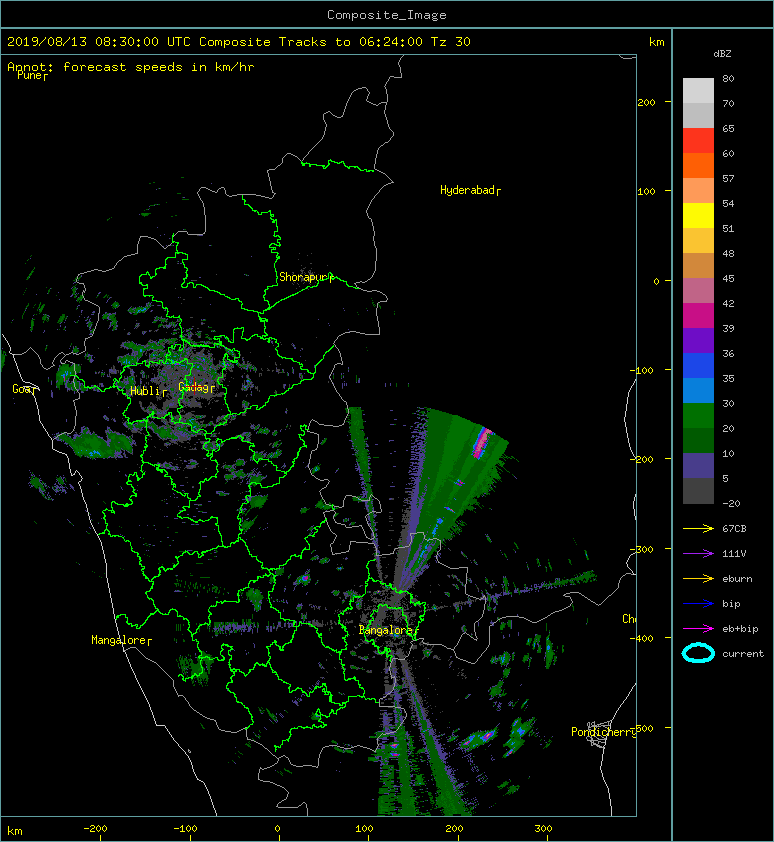Click the Gadag city label
The height and width of the screenshot is (842, 774).
pyautogui.click(x=193, y=387)
